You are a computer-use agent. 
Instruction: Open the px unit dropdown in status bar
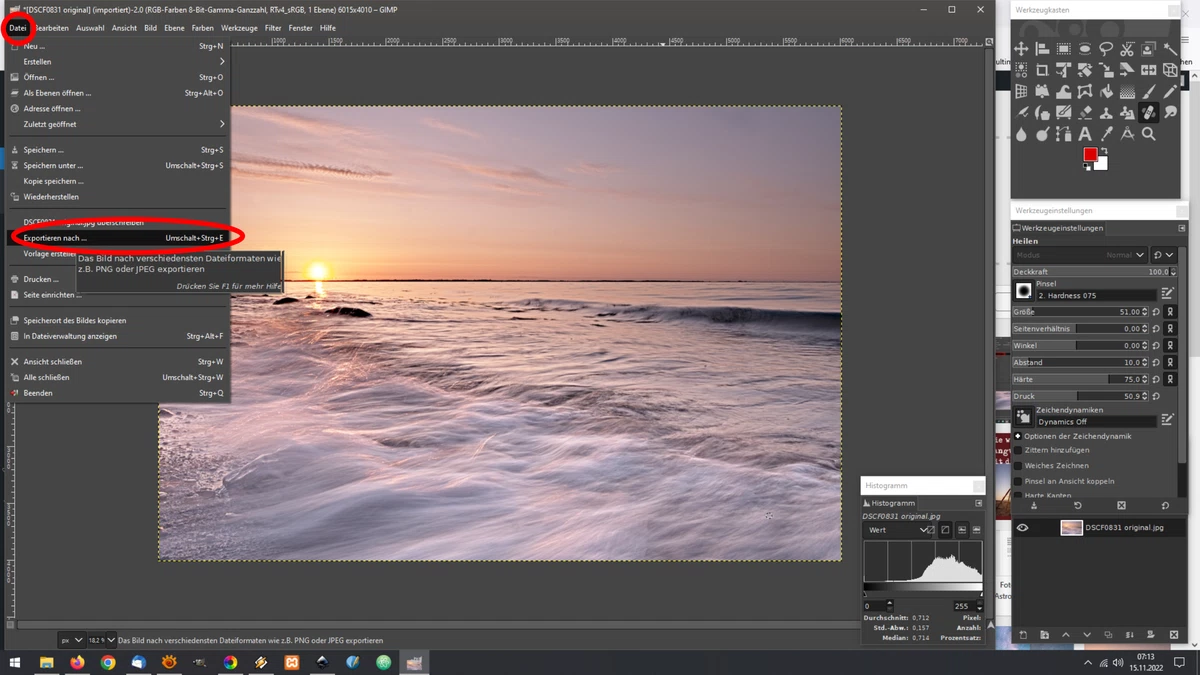click(72, 640)
